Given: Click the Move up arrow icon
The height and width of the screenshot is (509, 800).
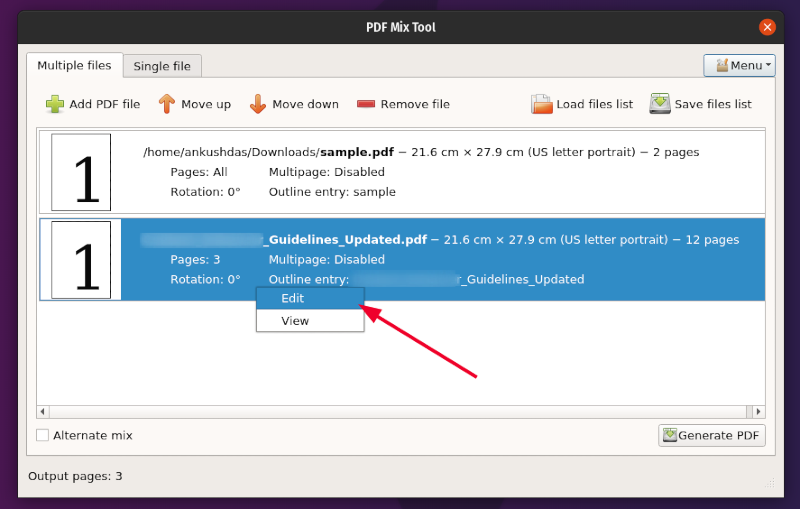Looking at the screenshot, I should pyautogui.click(x=167, y=104).
